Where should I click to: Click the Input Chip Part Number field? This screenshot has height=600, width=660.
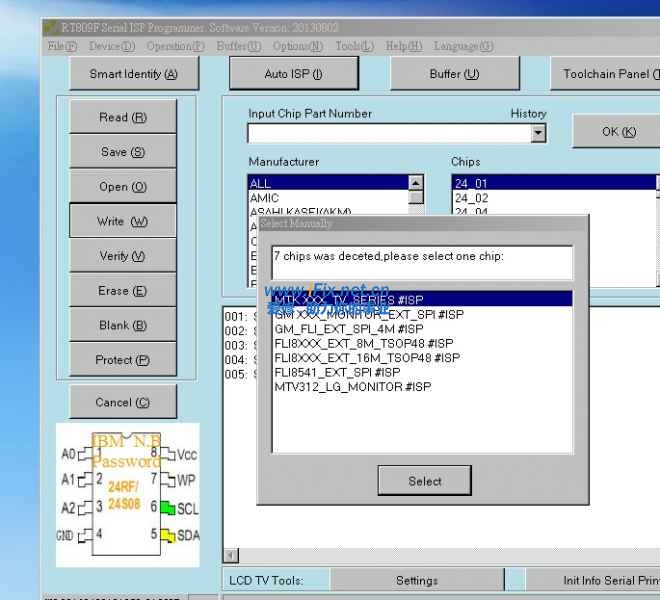coord(388,133)
